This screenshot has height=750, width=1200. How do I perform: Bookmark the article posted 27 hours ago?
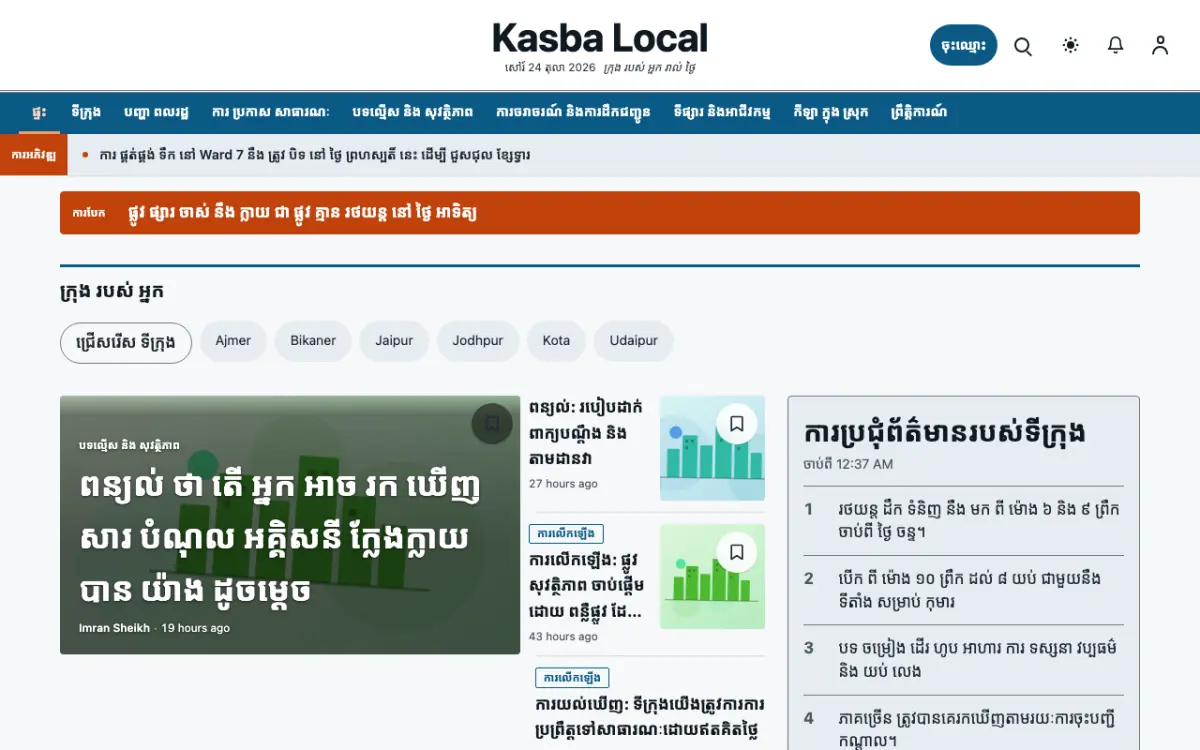737,424
